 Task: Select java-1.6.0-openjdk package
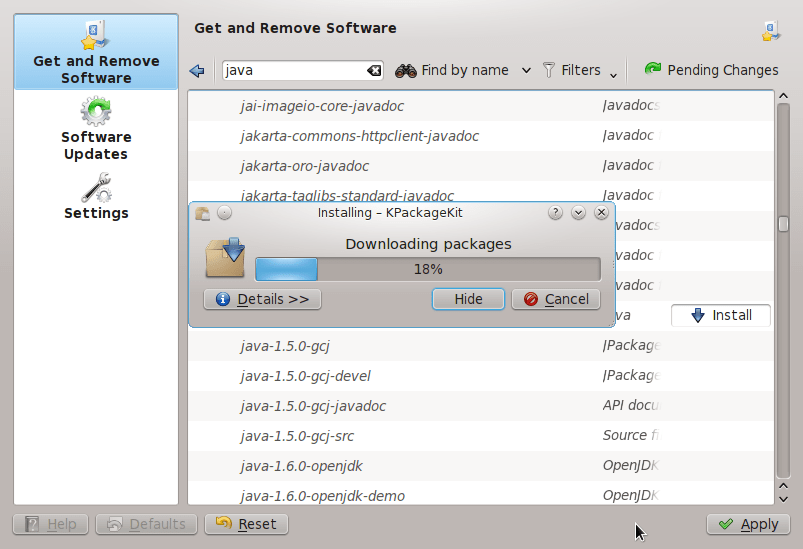(x=480, y=466)
